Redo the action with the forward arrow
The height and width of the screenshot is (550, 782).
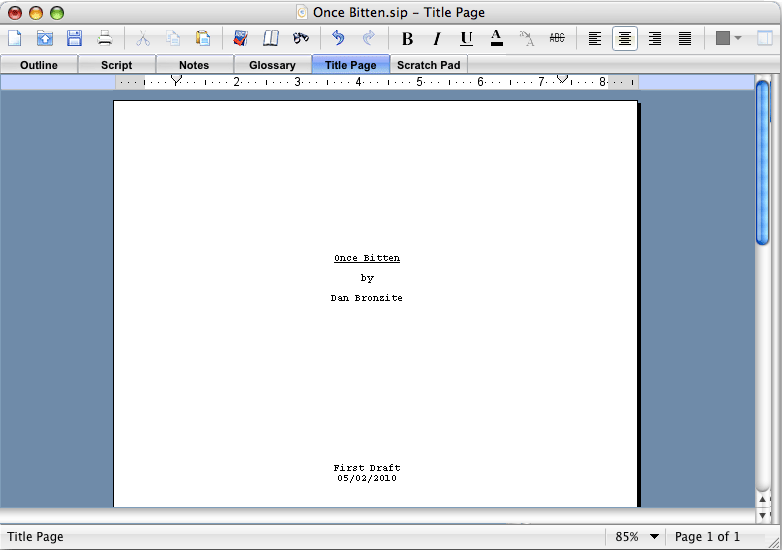coord(369,38)
